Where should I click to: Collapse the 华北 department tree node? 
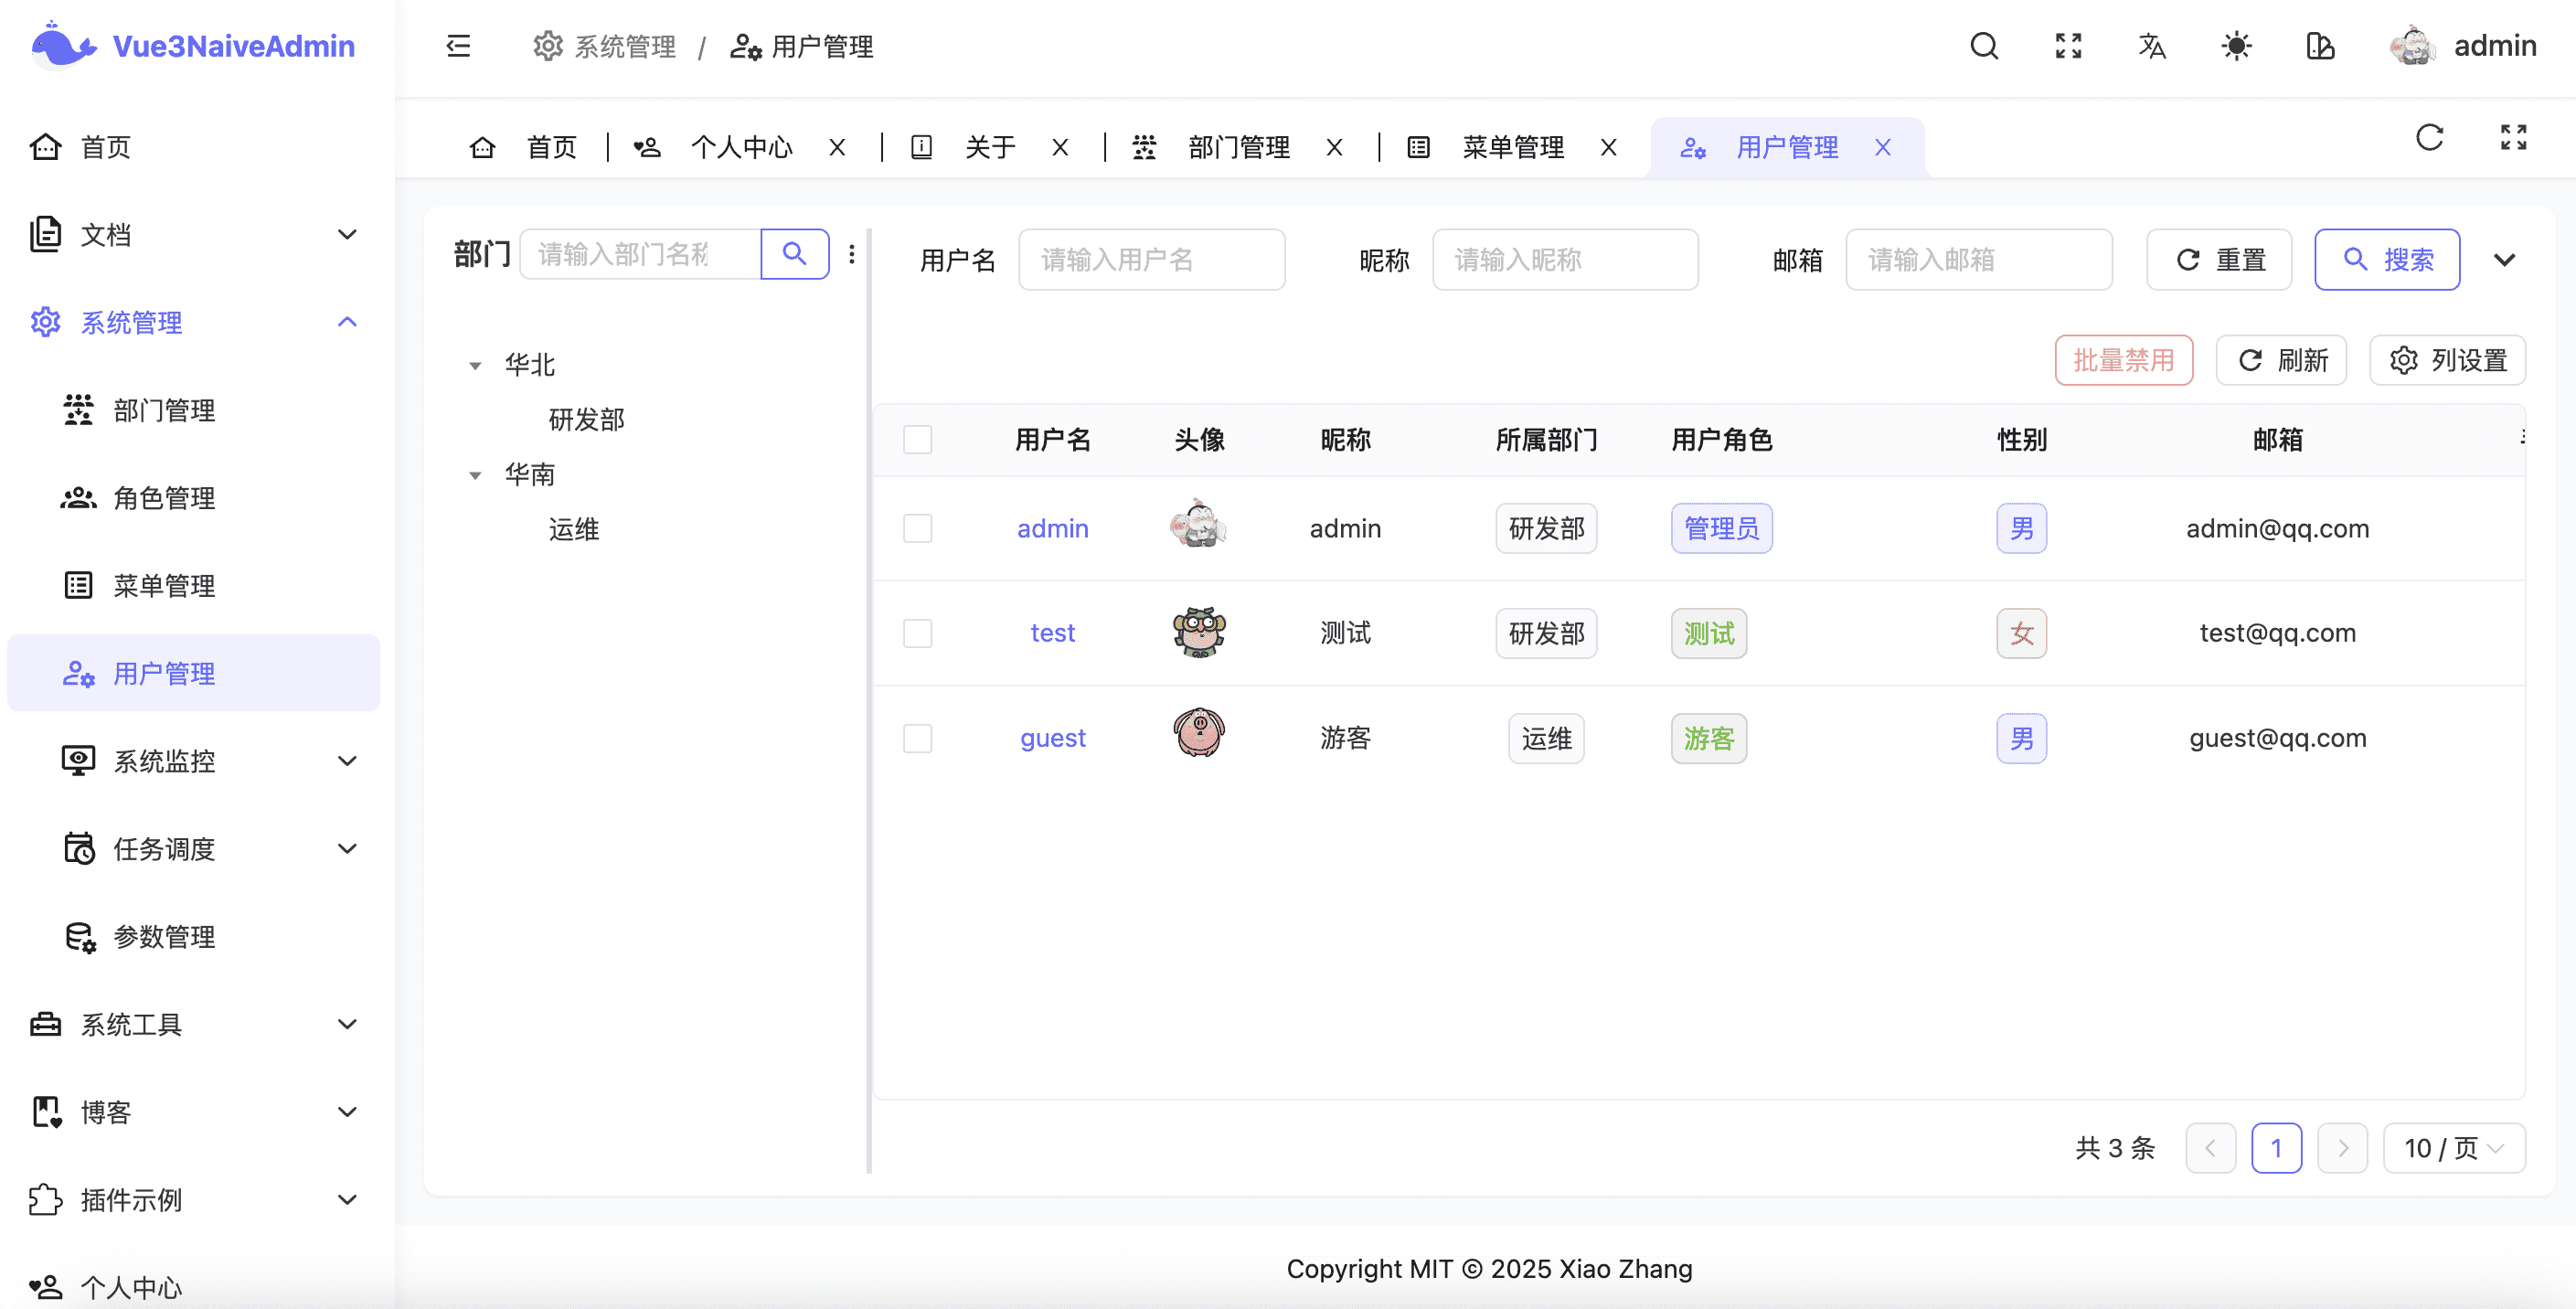(475, 364)
